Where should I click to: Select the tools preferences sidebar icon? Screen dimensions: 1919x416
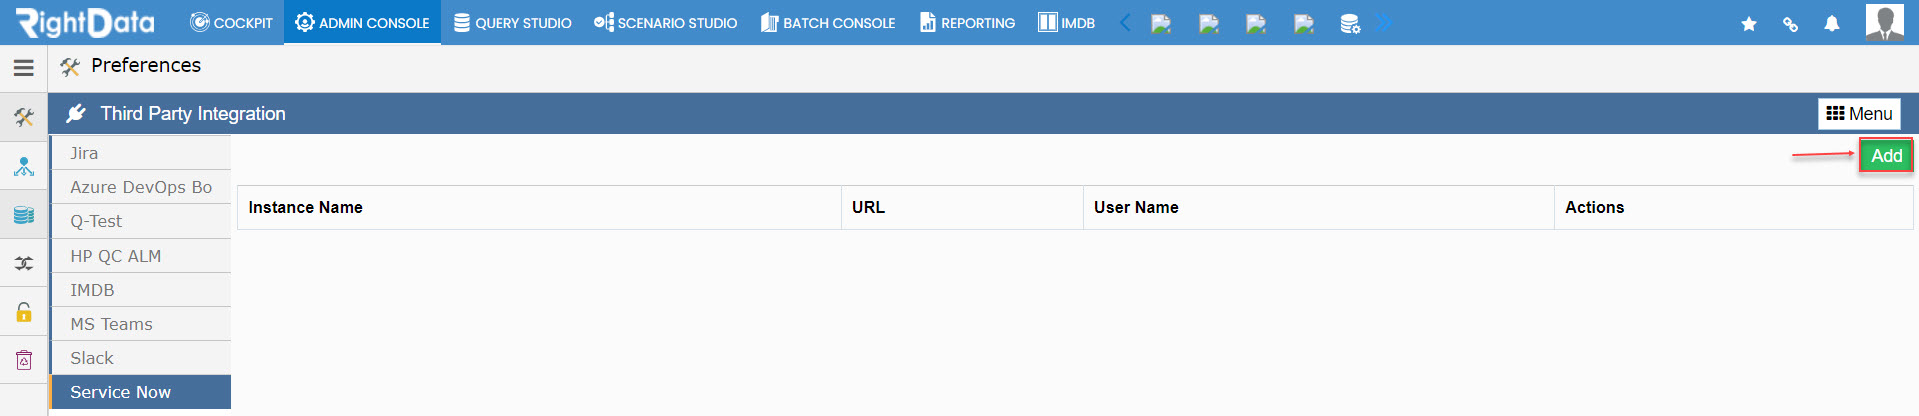pos(24,118)
